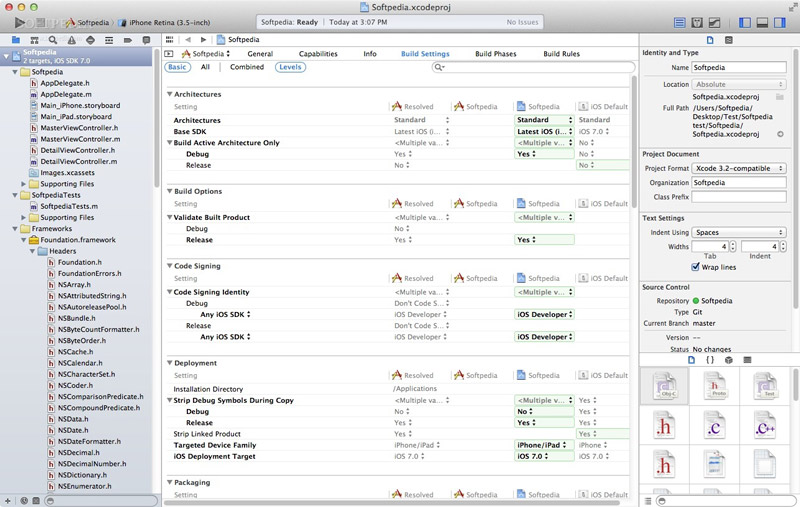Click the Organization text field

coord(739,183)
